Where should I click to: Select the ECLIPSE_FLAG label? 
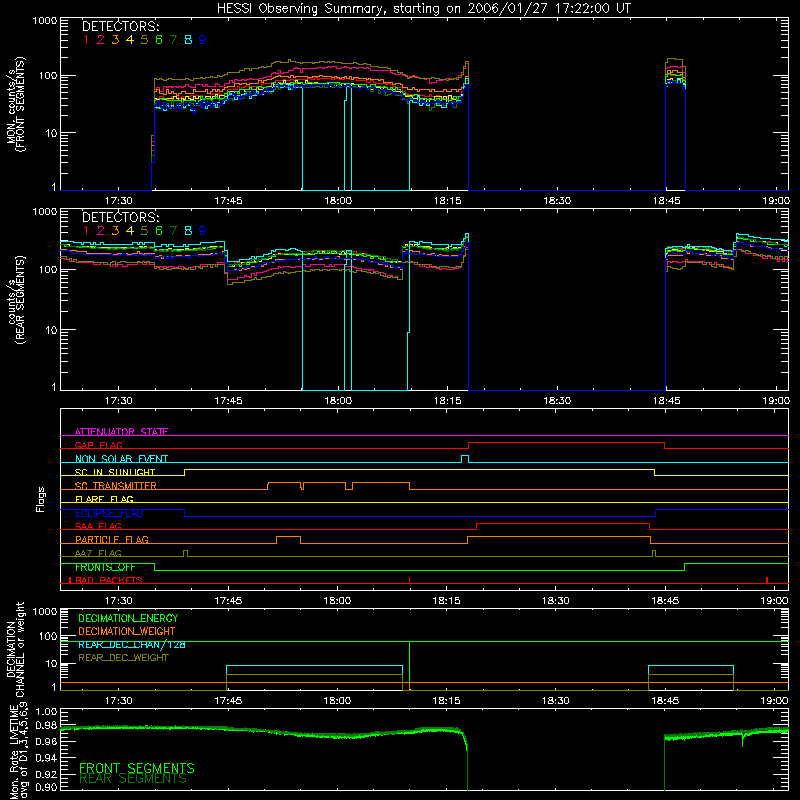point(109,513)
